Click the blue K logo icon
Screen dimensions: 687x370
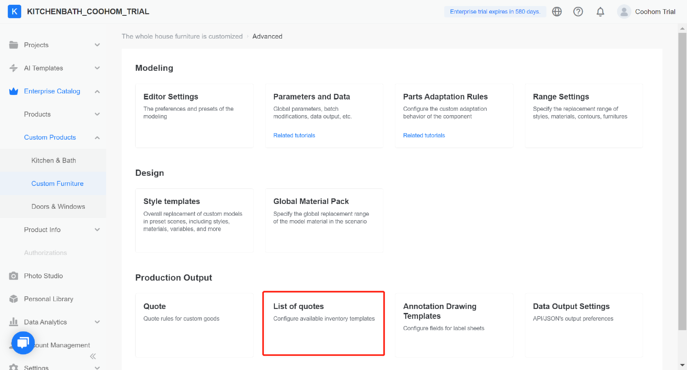[x=14, y=11]
